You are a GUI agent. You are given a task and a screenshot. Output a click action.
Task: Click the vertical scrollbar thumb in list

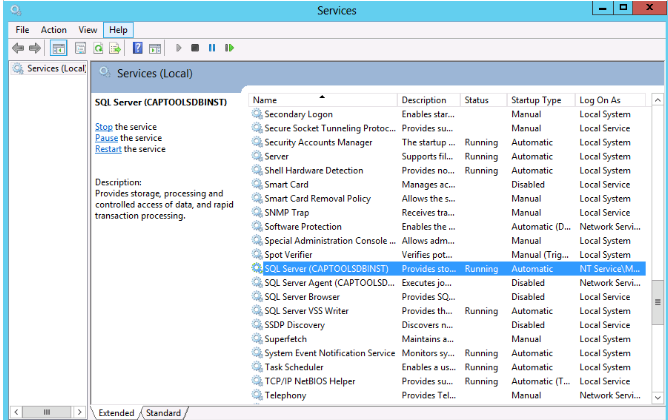click(657, 302)
